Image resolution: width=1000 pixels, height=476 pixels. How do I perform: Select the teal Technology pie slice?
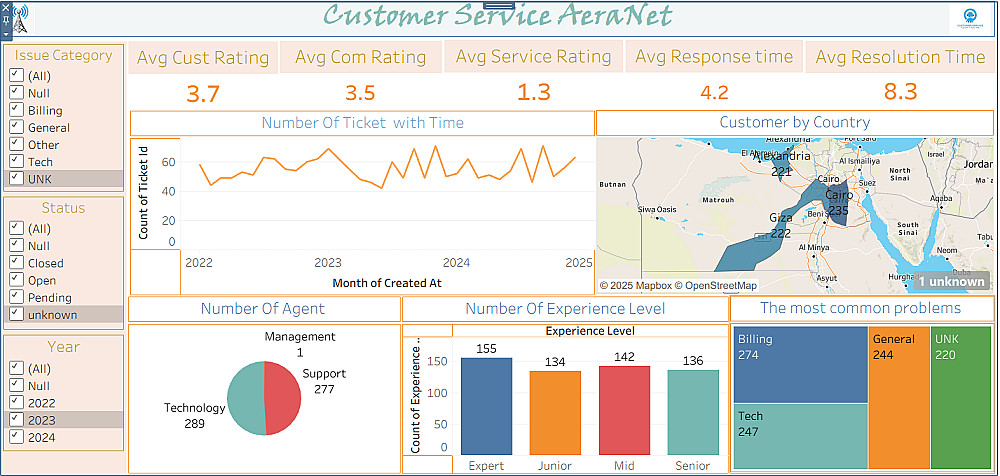[244, 398]
